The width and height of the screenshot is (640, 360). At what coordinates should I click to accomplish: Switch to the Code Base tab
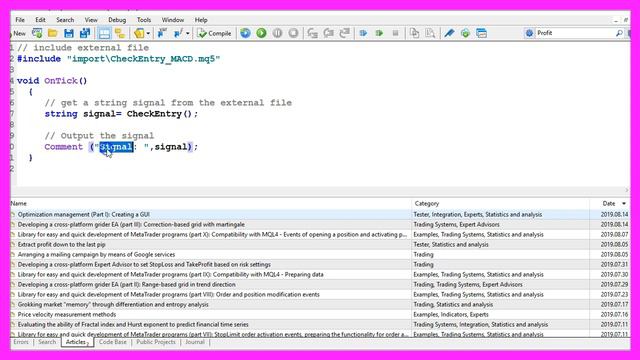[x=113, y=342]
